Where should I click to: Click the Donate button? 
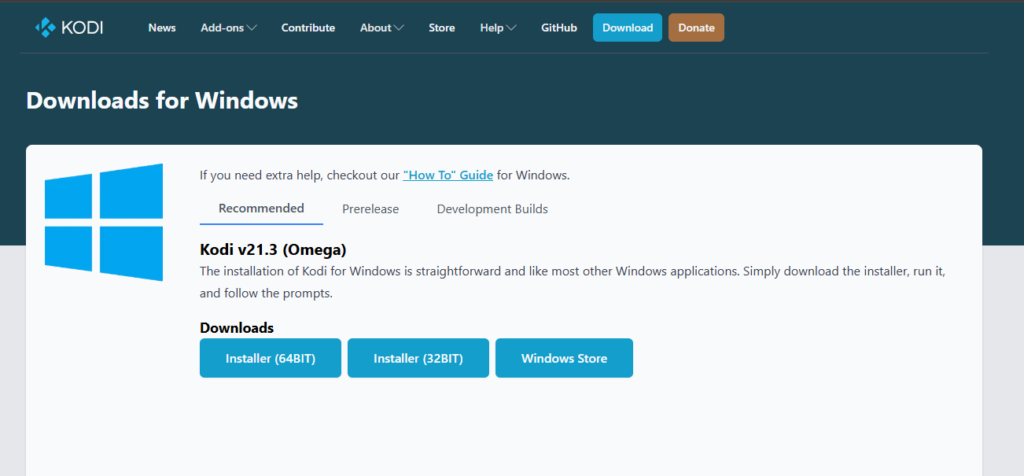tap(696, 28)
